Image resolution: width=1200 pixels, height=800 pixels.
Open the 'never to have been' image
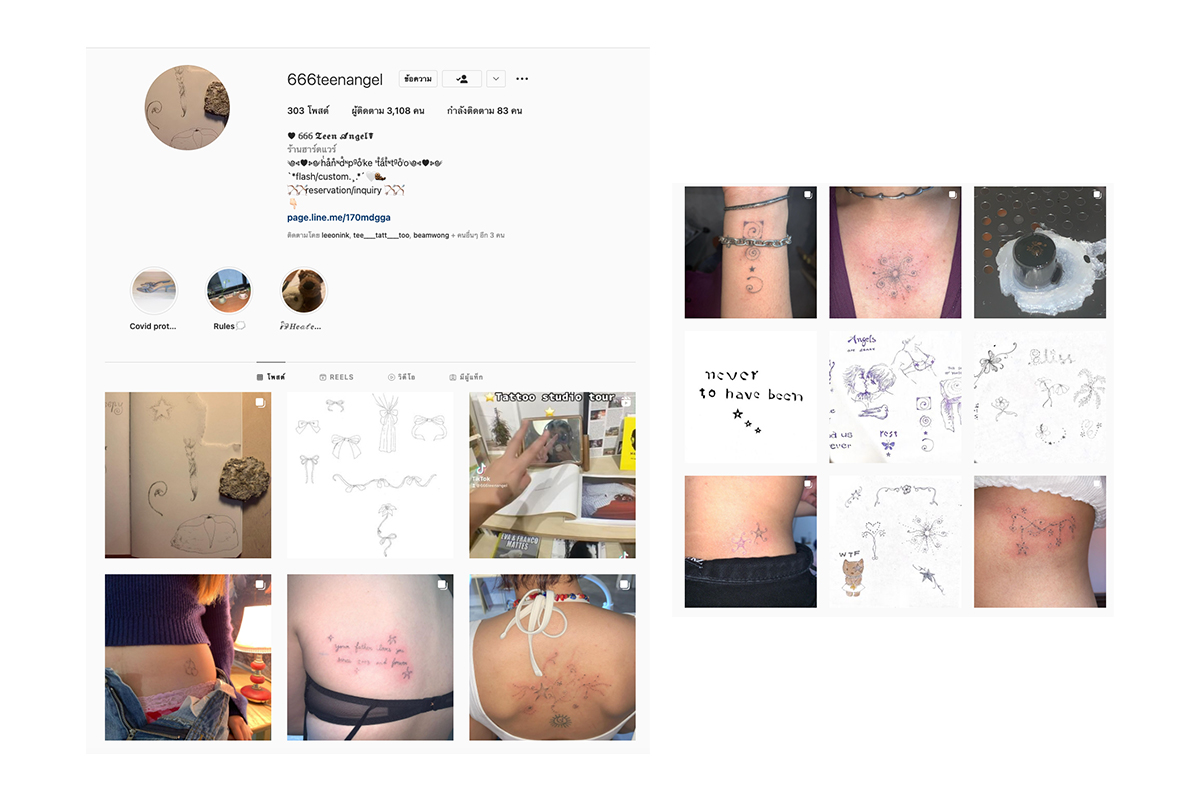coord(750,397)
